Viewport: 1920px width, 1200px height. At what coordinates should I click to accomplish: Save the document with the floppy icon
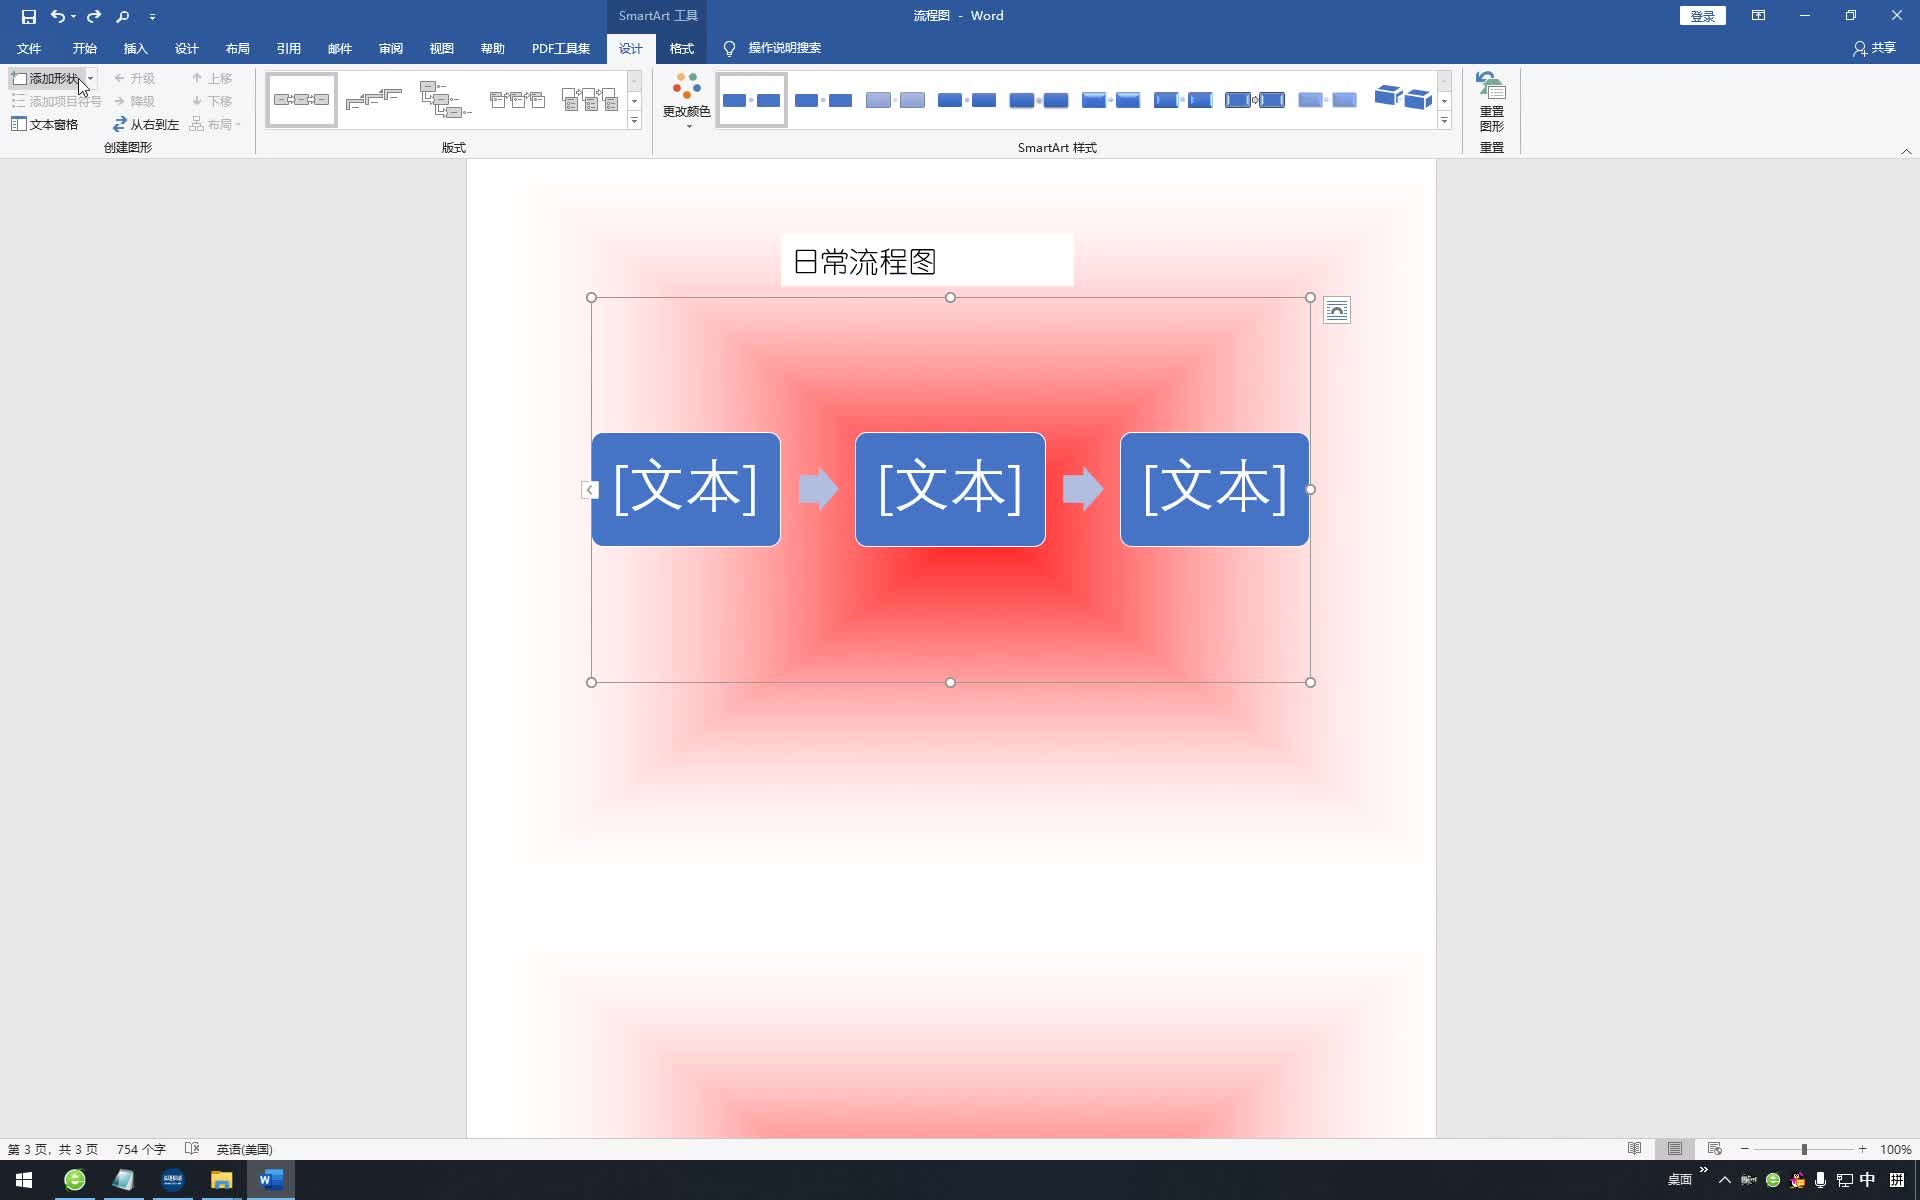28,16
